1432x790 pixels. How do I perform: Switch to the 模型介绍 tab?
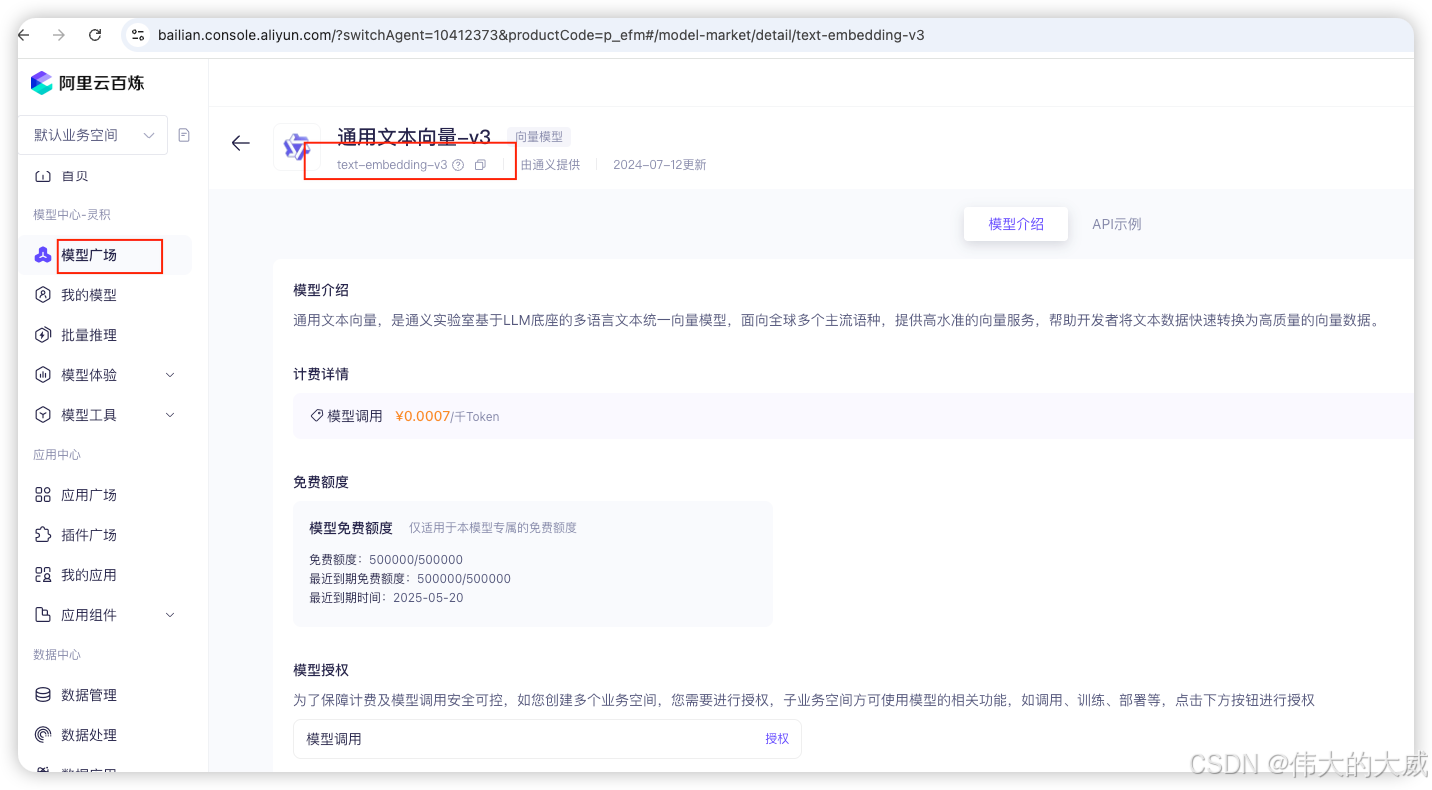(1016, 224)
